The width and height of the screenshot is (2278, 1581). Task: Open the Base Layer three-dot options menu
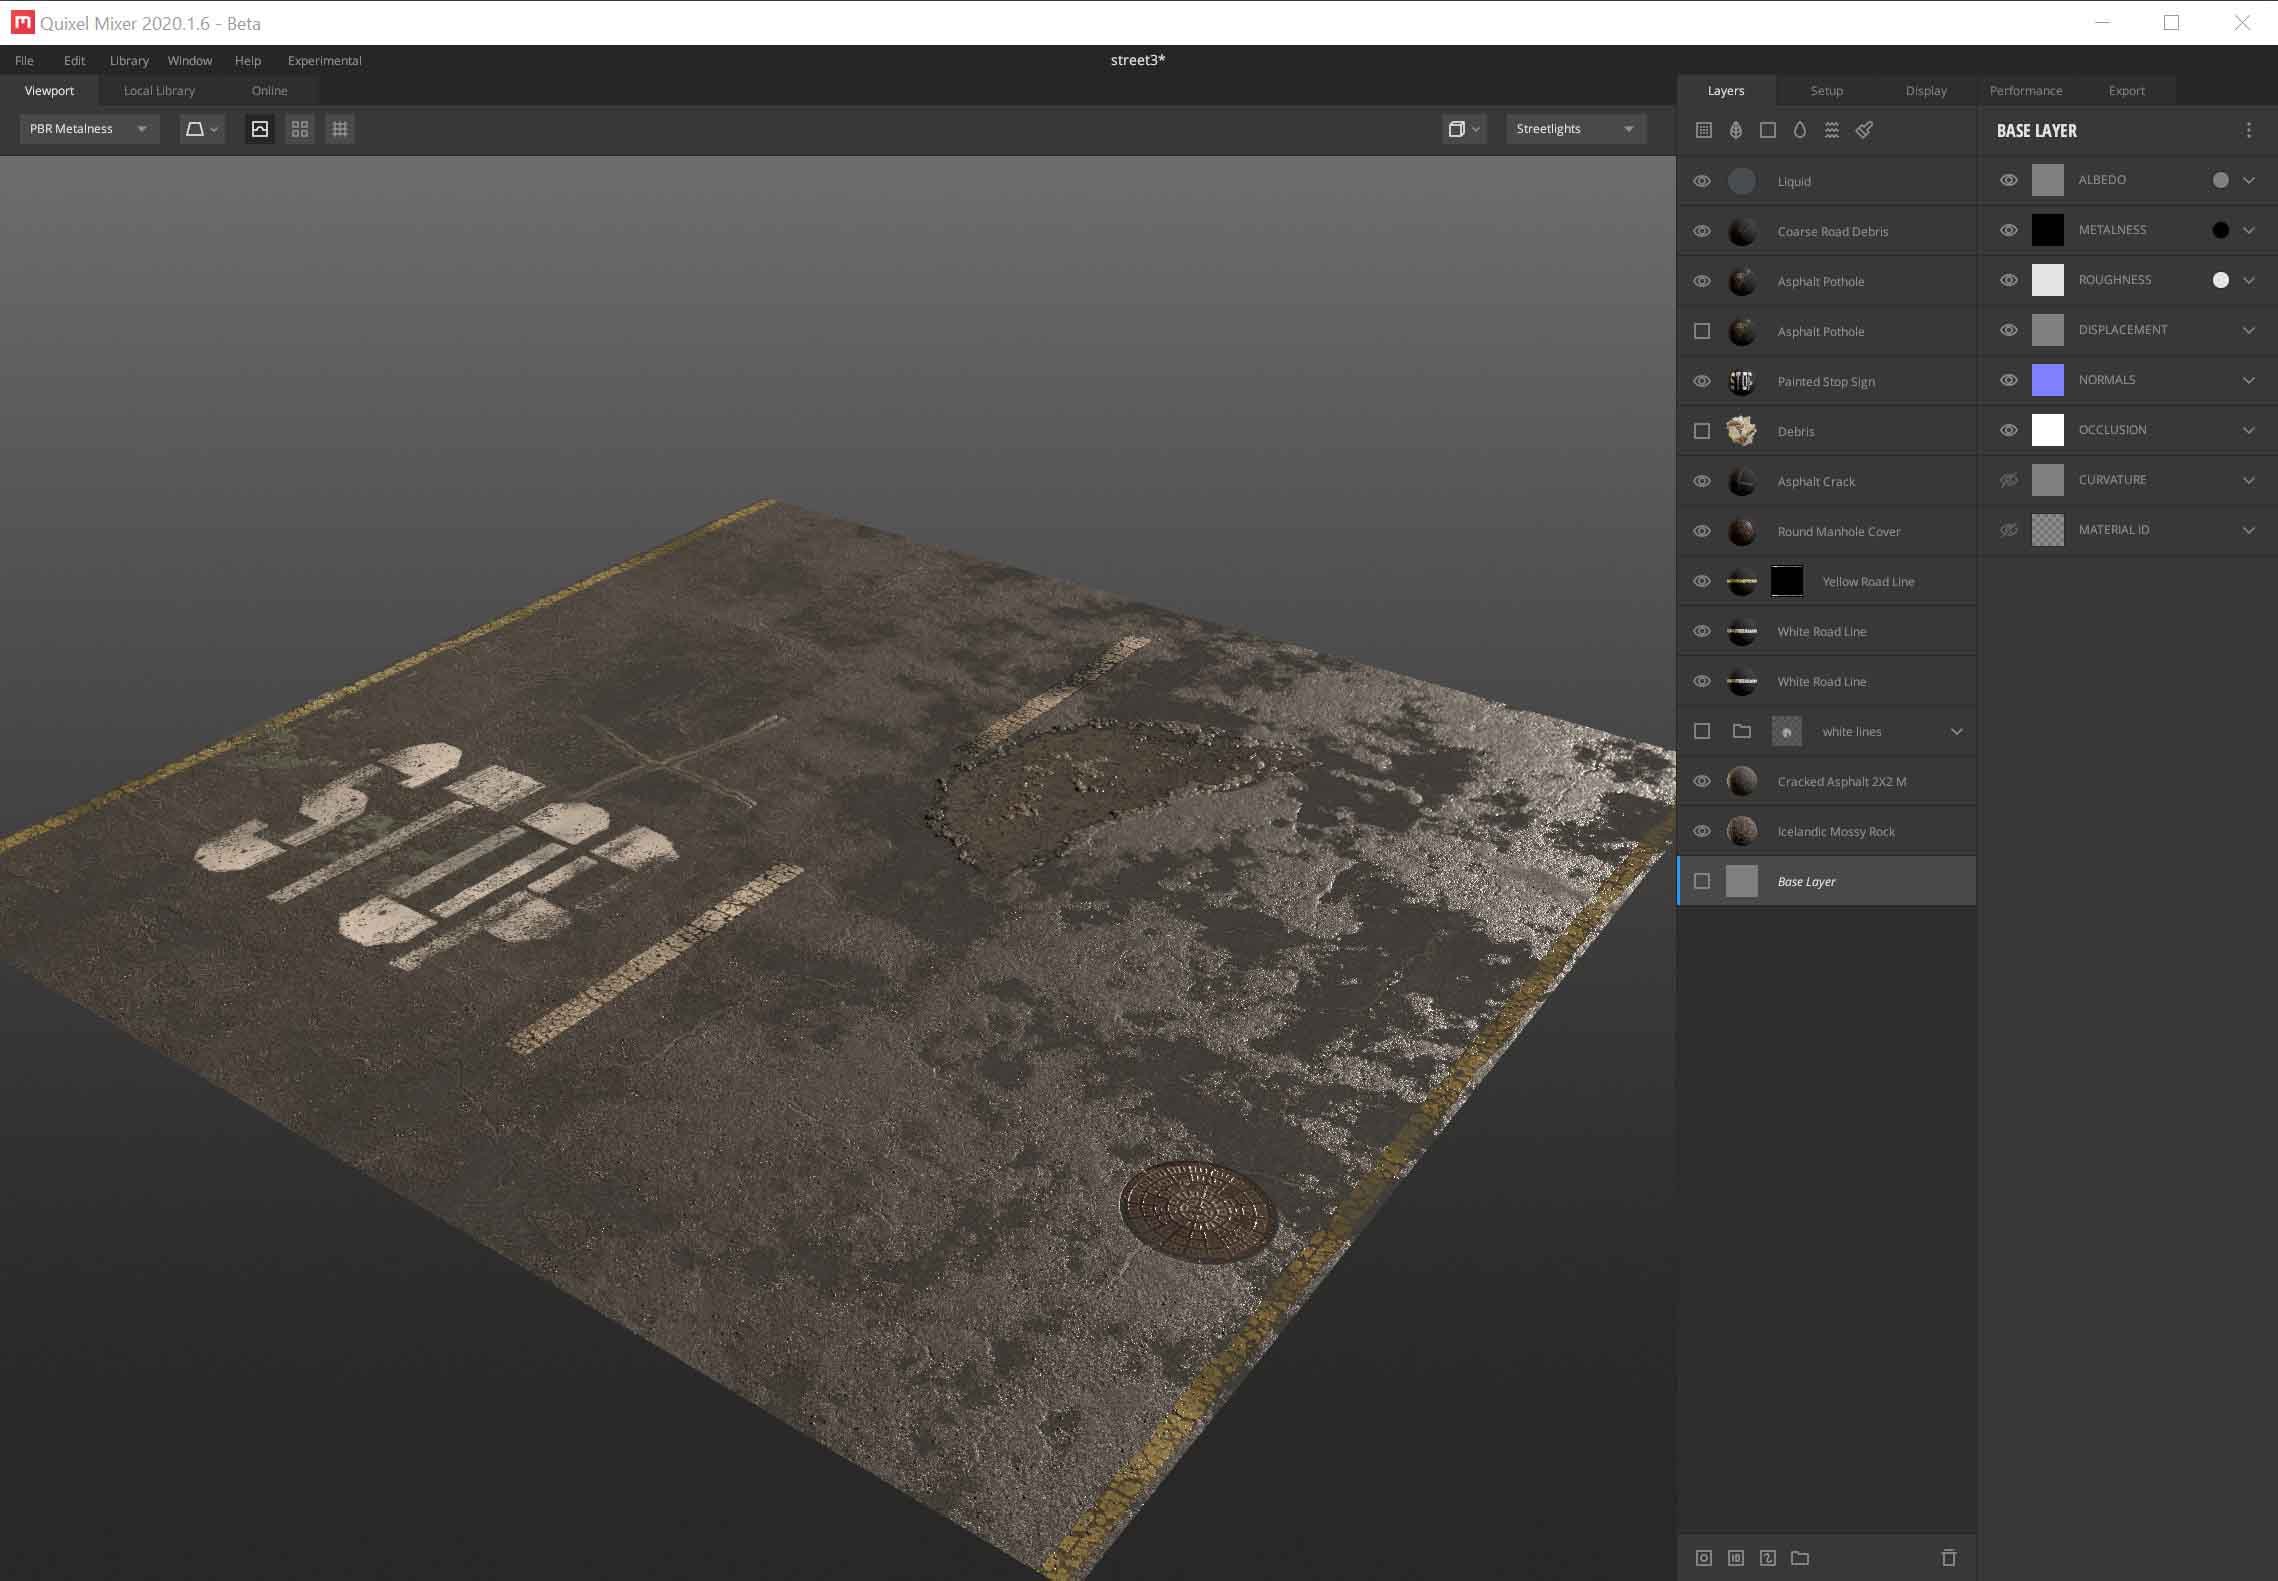click(2249, 130)
